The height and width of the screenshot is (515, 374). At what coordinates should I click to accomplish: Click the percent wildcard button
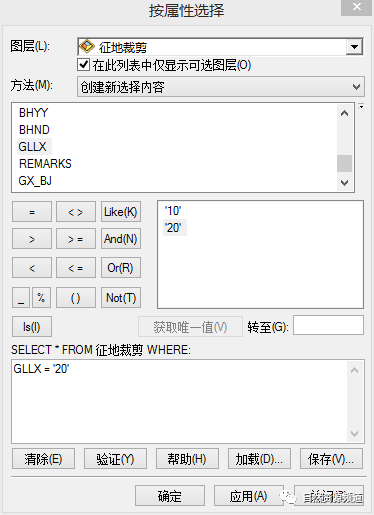(x=41, y=297)
